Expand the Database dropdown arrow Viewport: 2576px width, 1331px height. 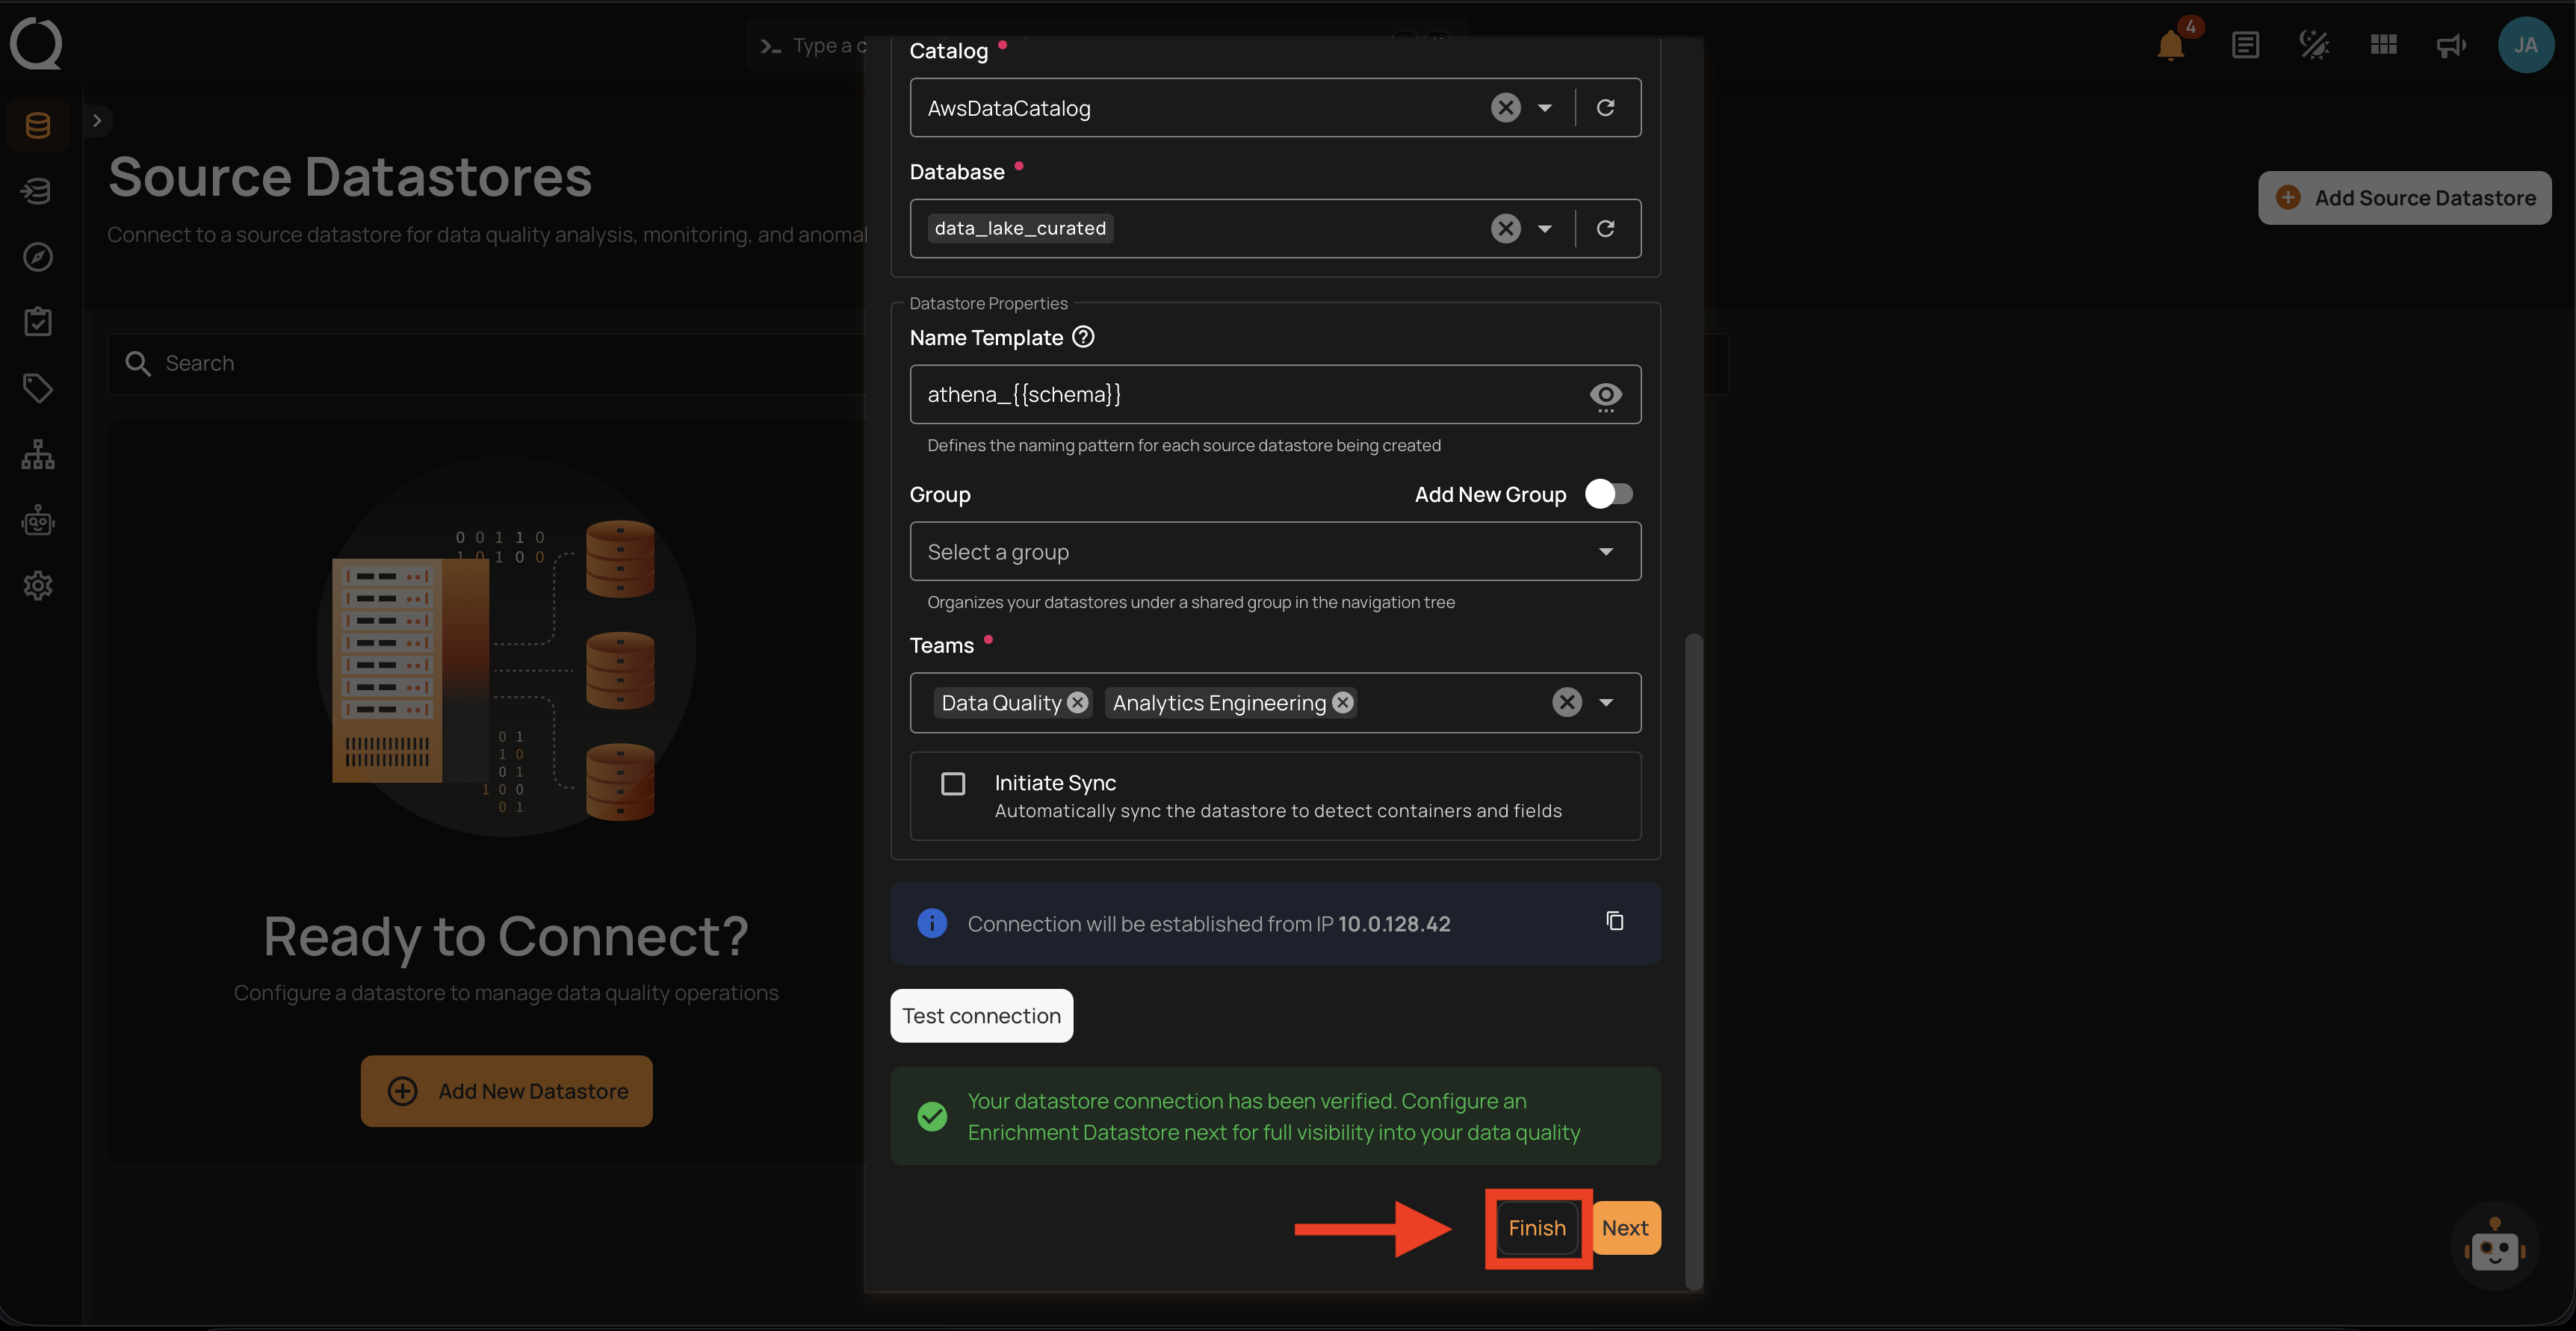click(x=1544, y=229)
